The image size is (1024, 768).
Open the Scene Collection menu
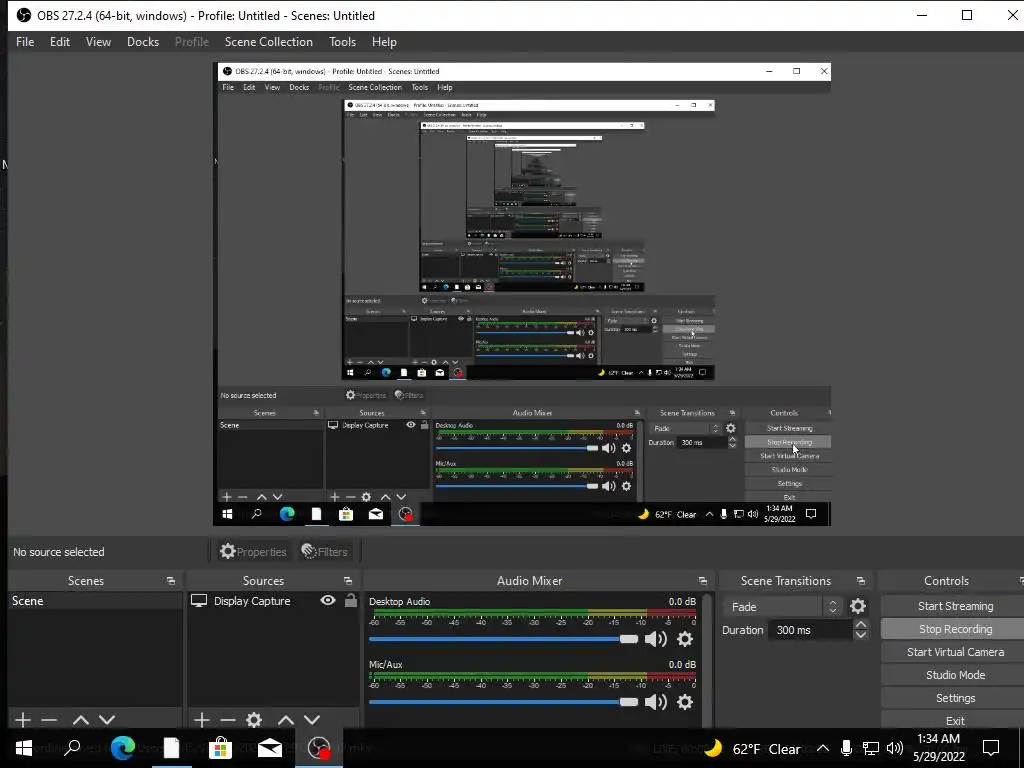pos(268,42)
